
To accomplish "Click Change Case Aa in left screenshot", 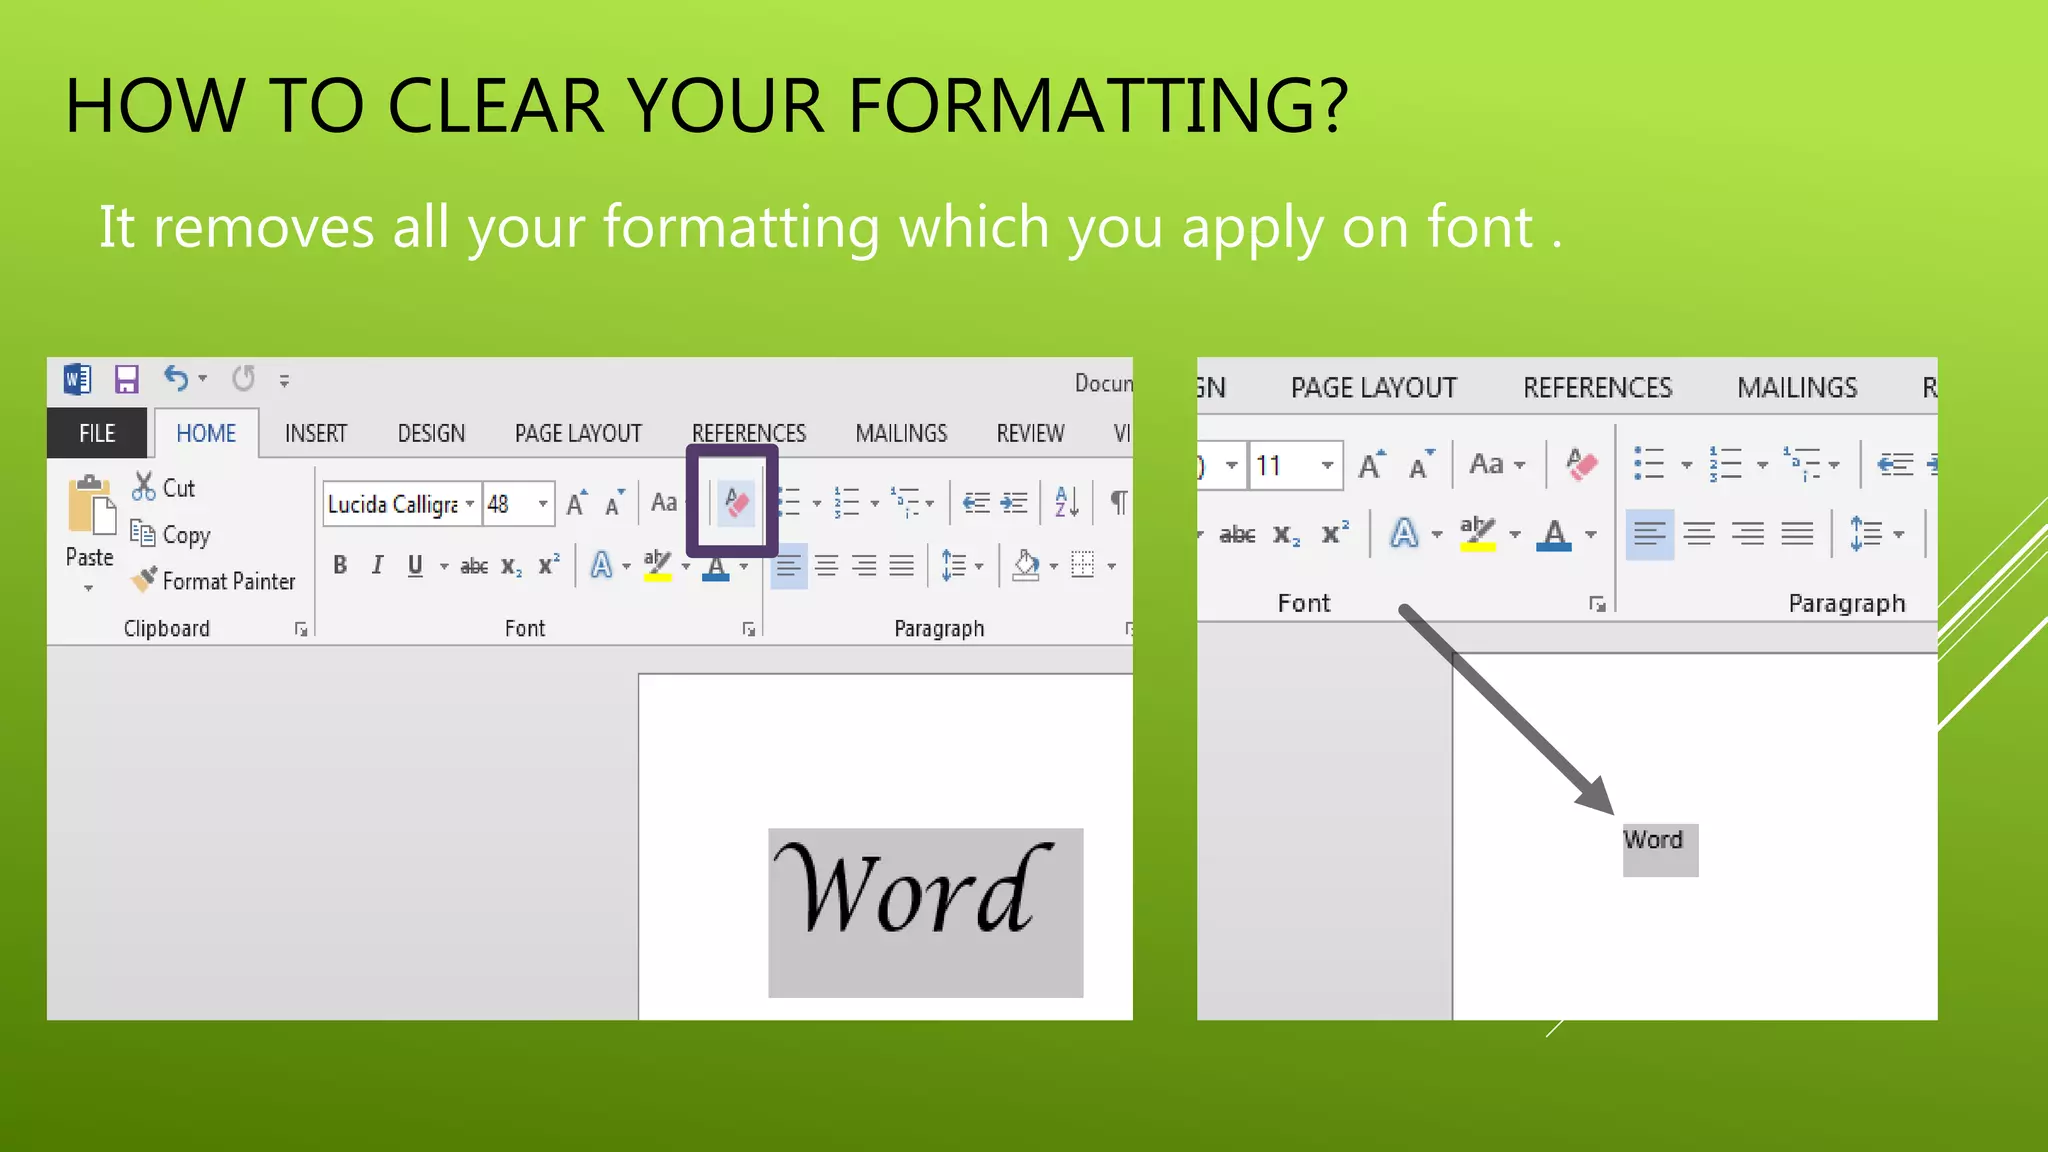I will tap(664, 502).
